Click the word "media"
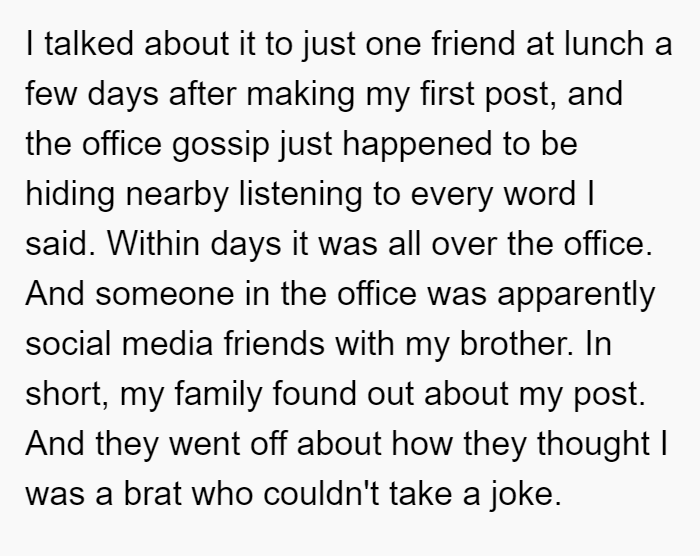Screen dimensions: 700x556 pos(167,344)
